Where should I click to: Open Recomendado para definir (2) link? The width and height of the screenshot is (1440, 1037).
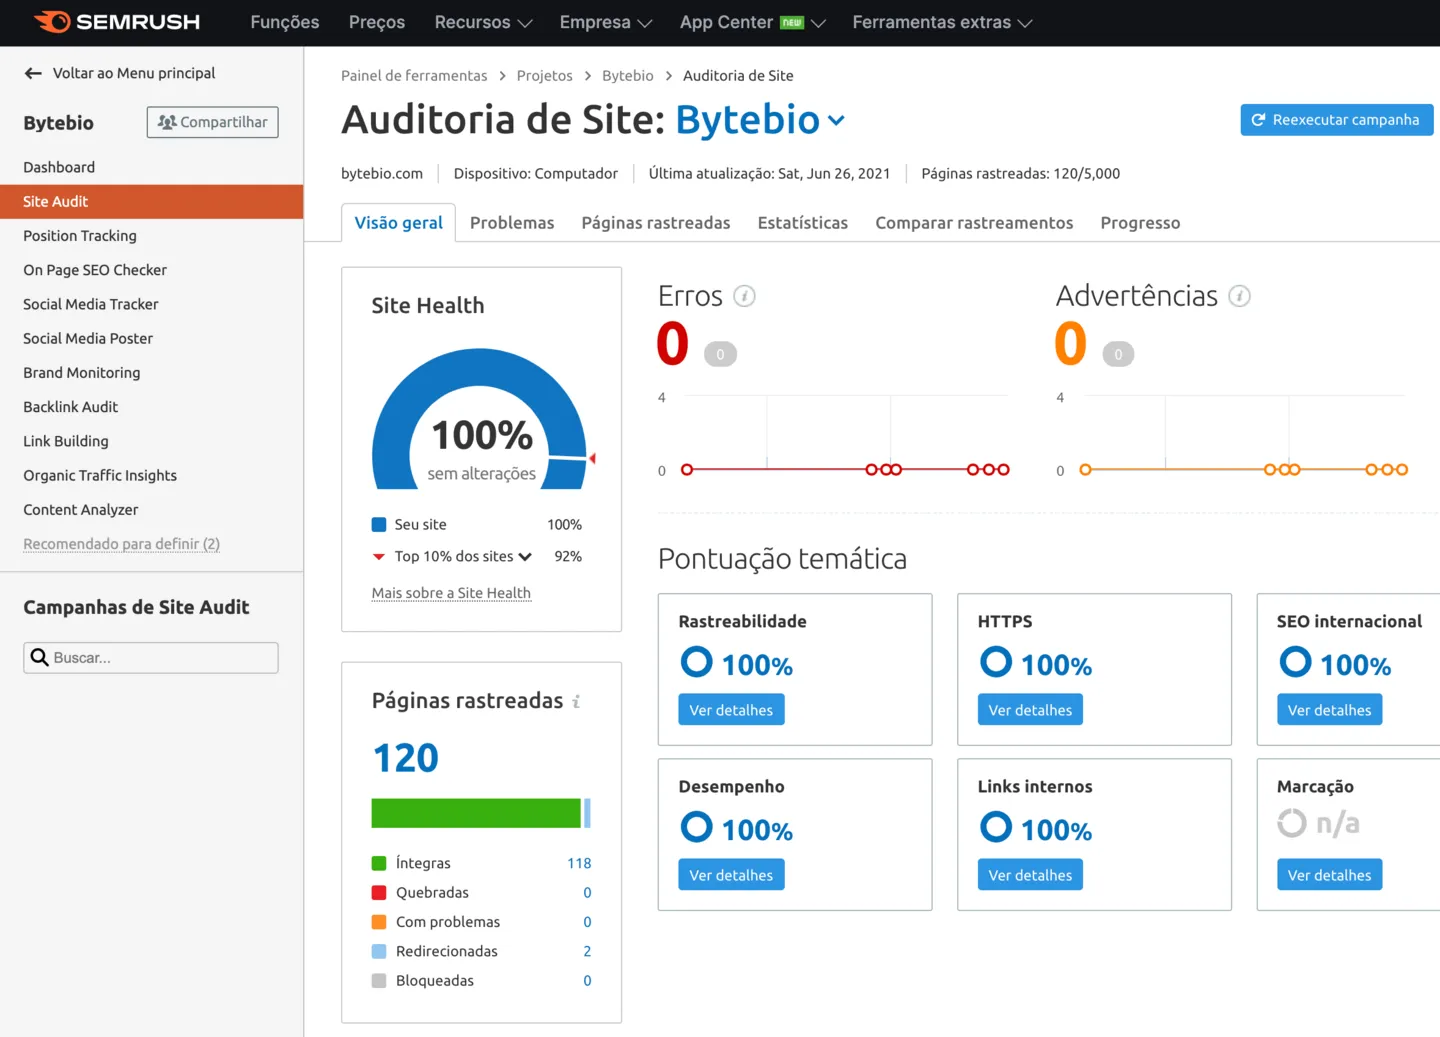coord(121,544)
